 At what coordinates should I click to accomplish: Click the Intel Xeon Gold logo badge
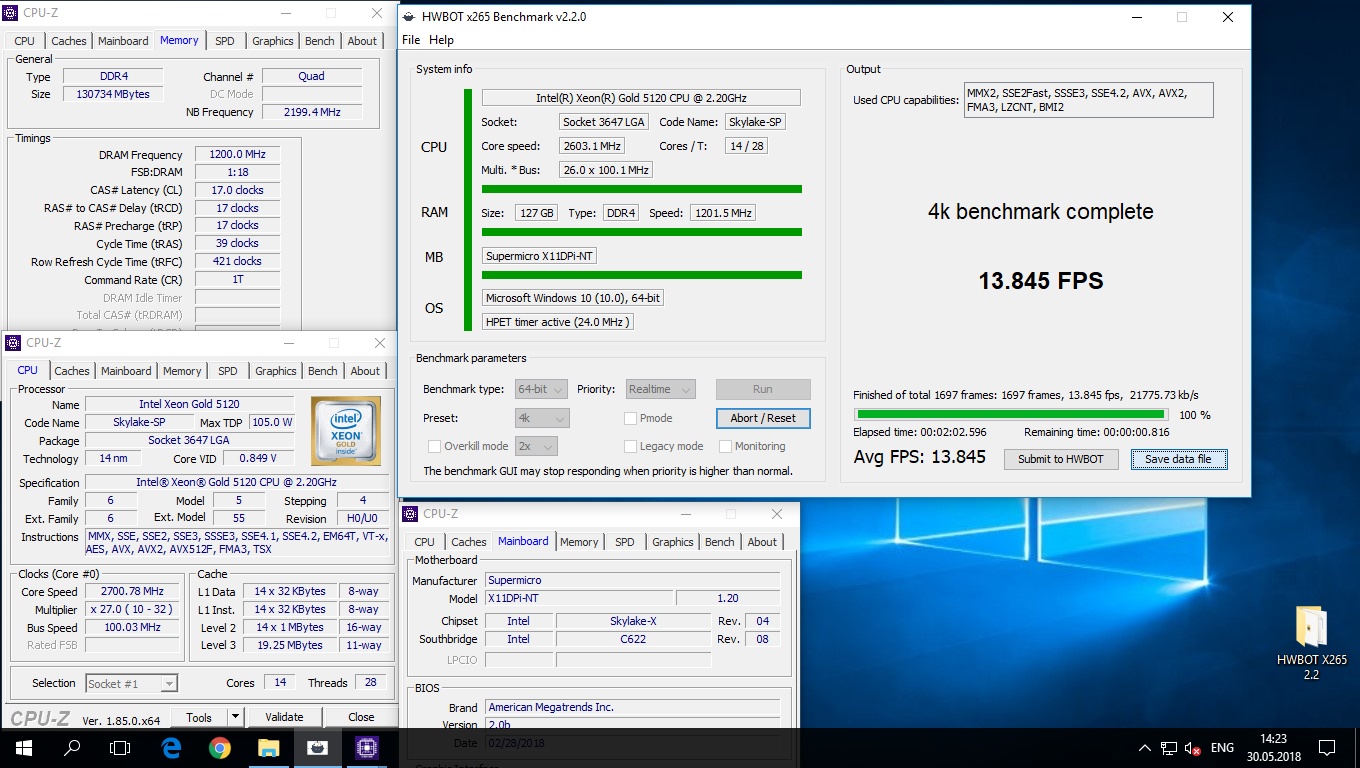point(345,431)
